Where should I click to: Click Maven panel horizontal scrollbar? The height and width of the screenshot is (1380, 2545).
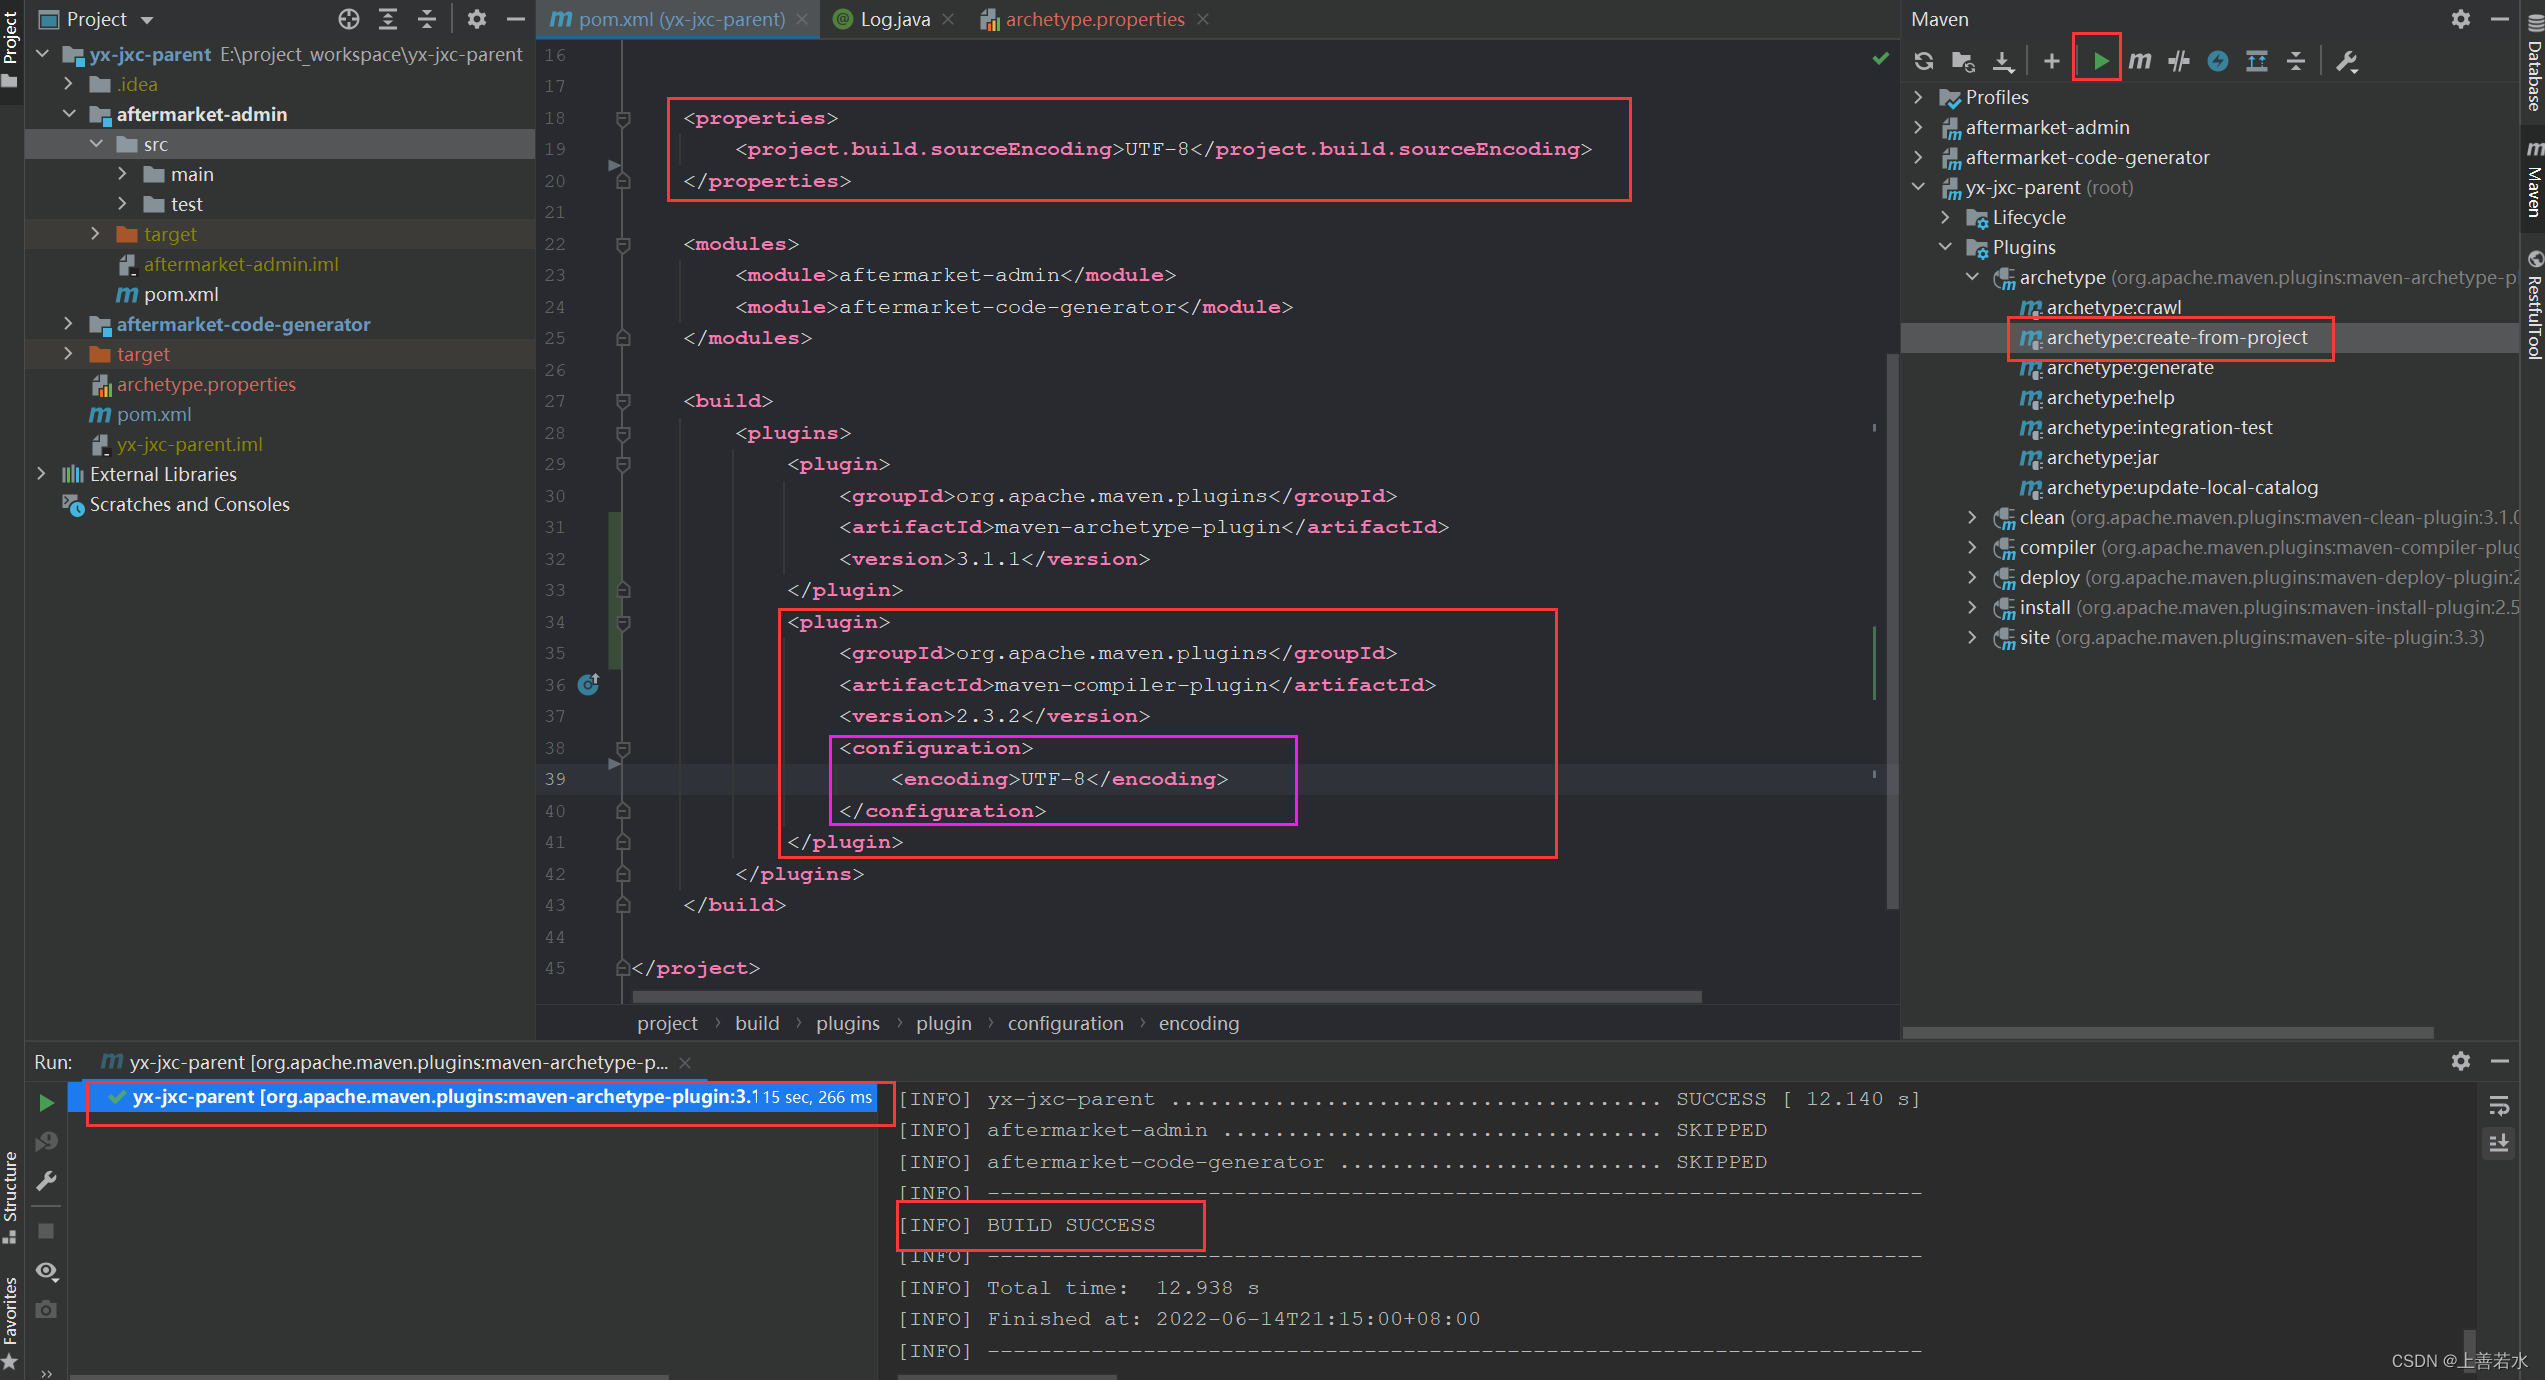click(2168, 1032)
